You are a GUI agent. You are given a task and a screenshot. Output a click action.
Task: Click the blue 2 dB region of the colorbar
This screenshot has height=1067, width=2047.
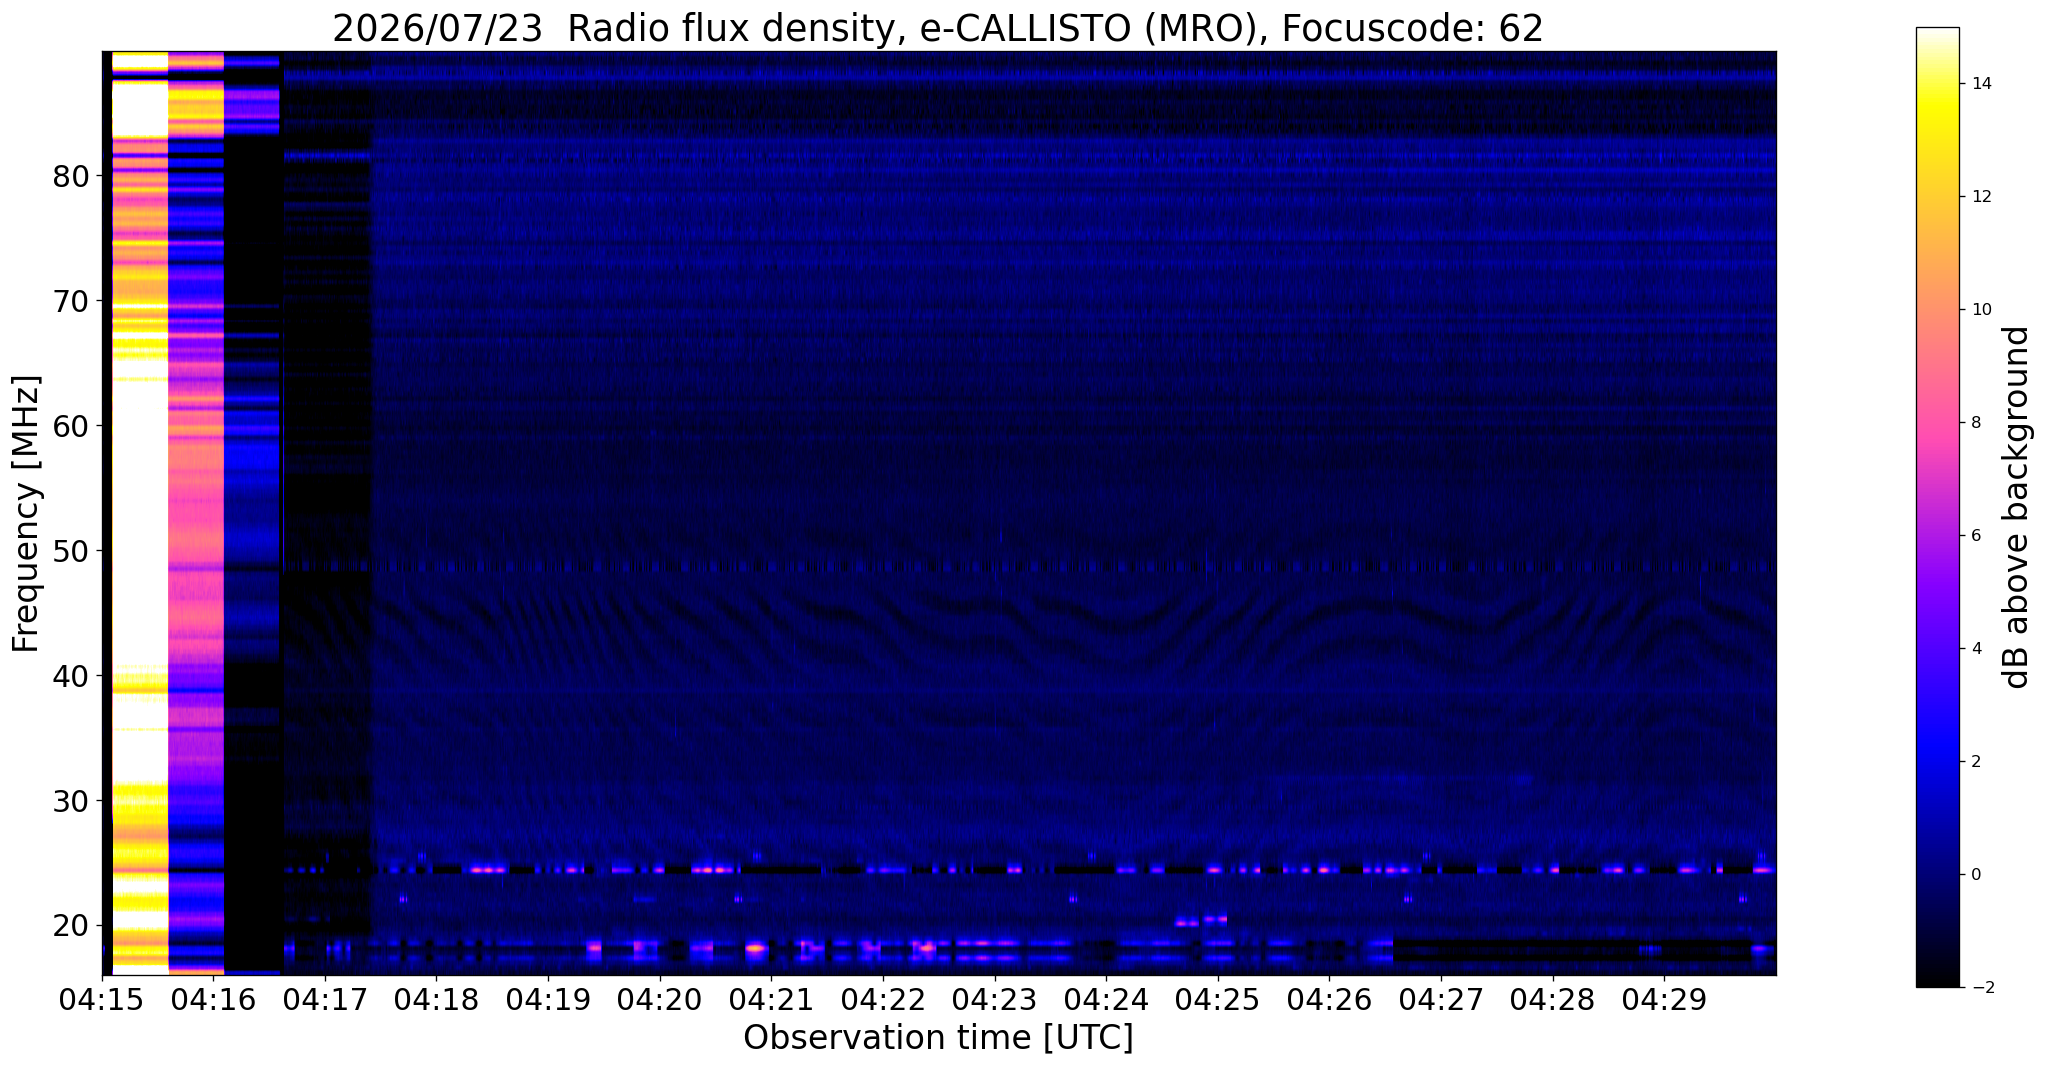tap(1937, 762)
